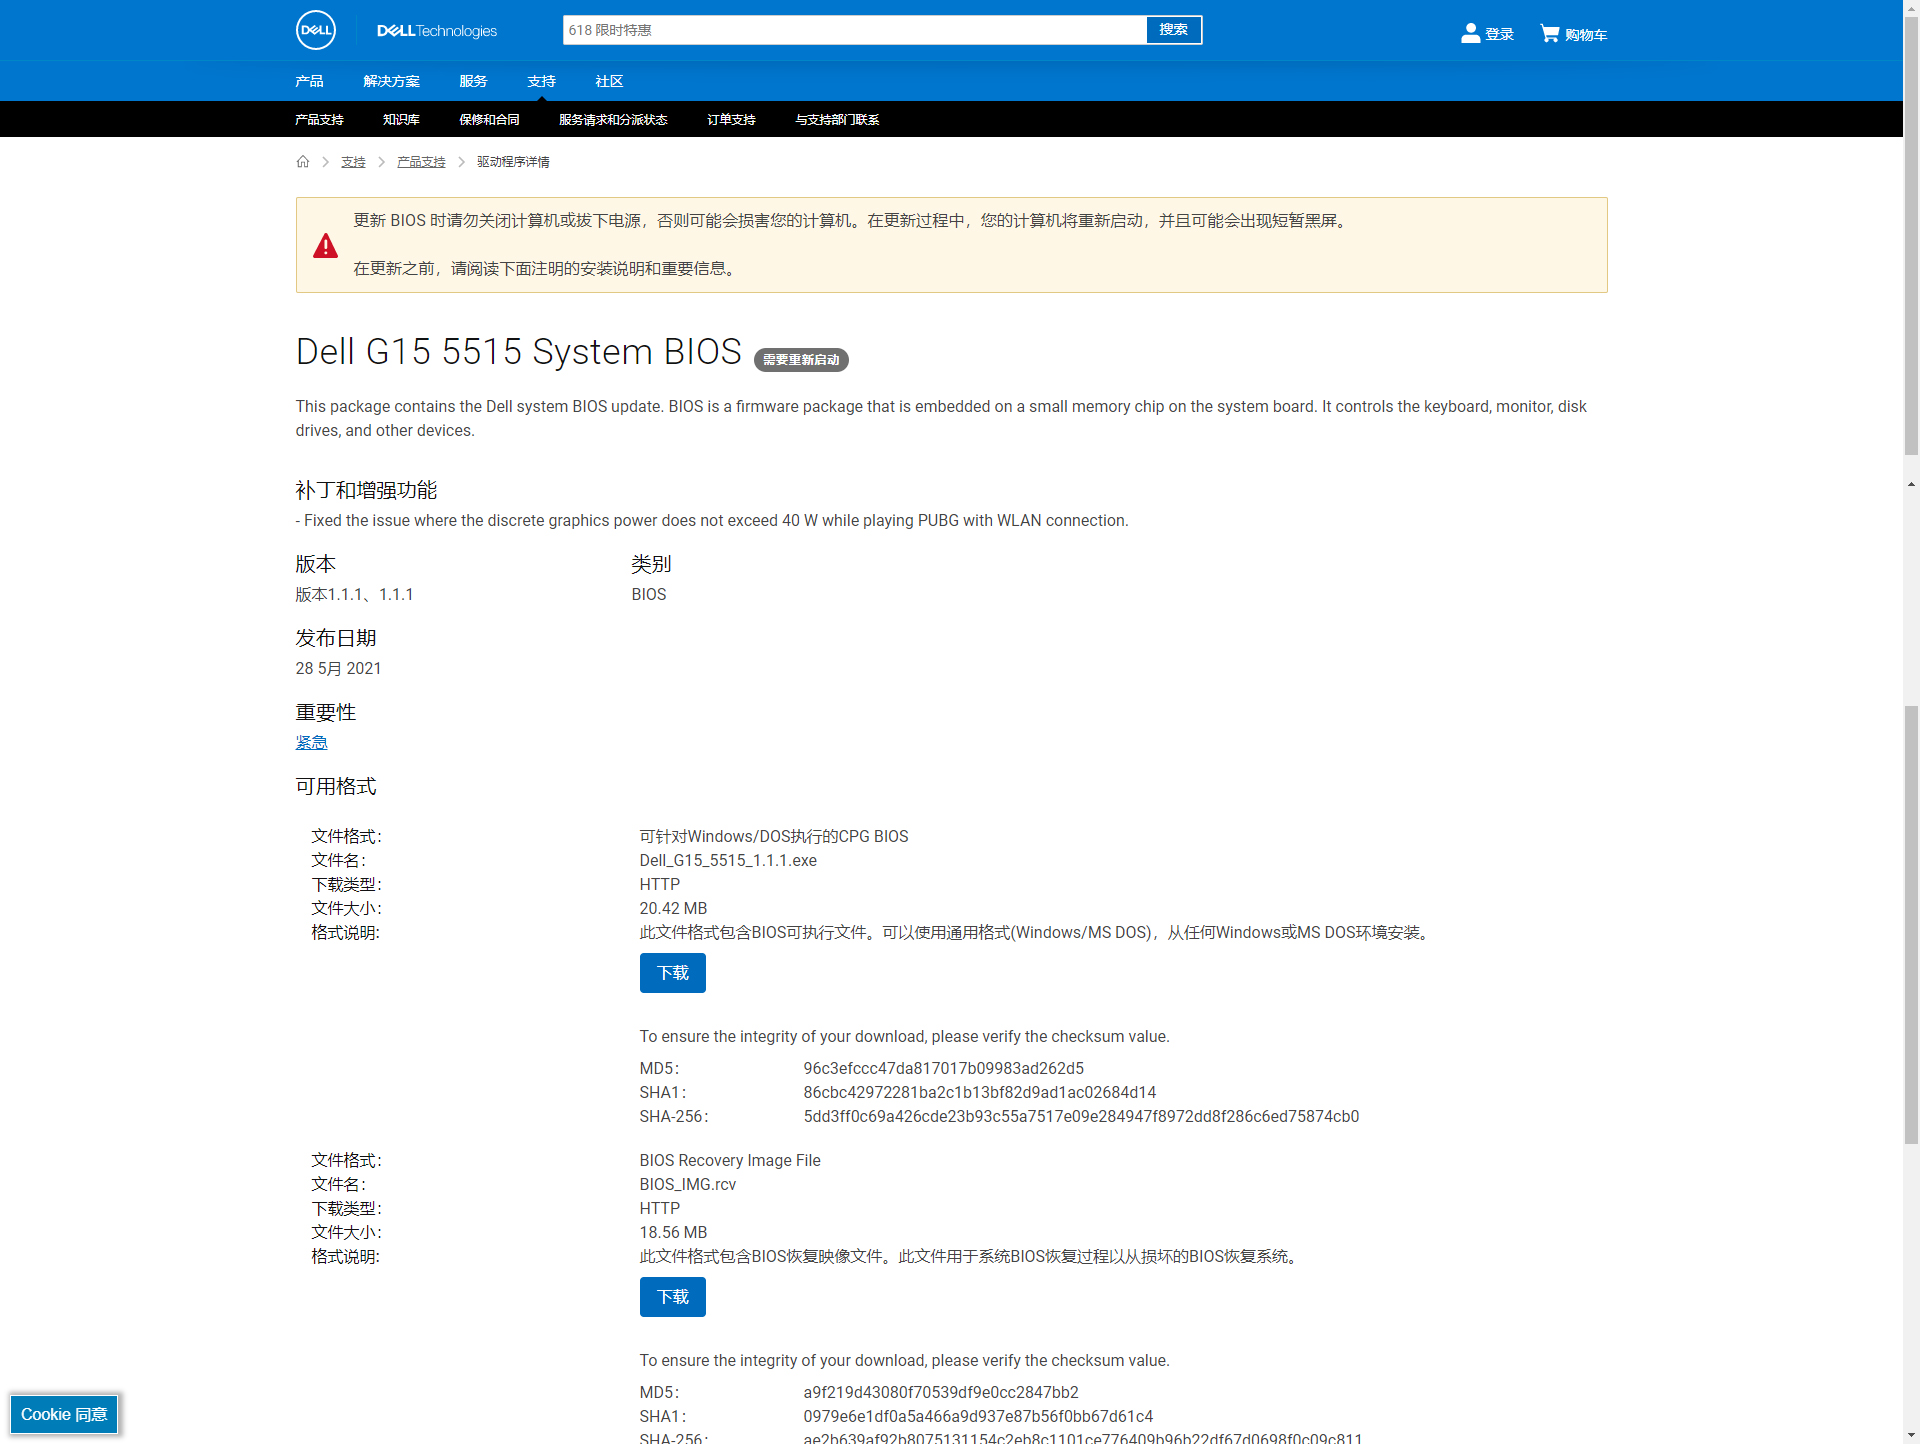This screenshot has height=1444, width=1920.
Task: Click the 需要重新启动 restart-required badge
Action: pos(800,360)
